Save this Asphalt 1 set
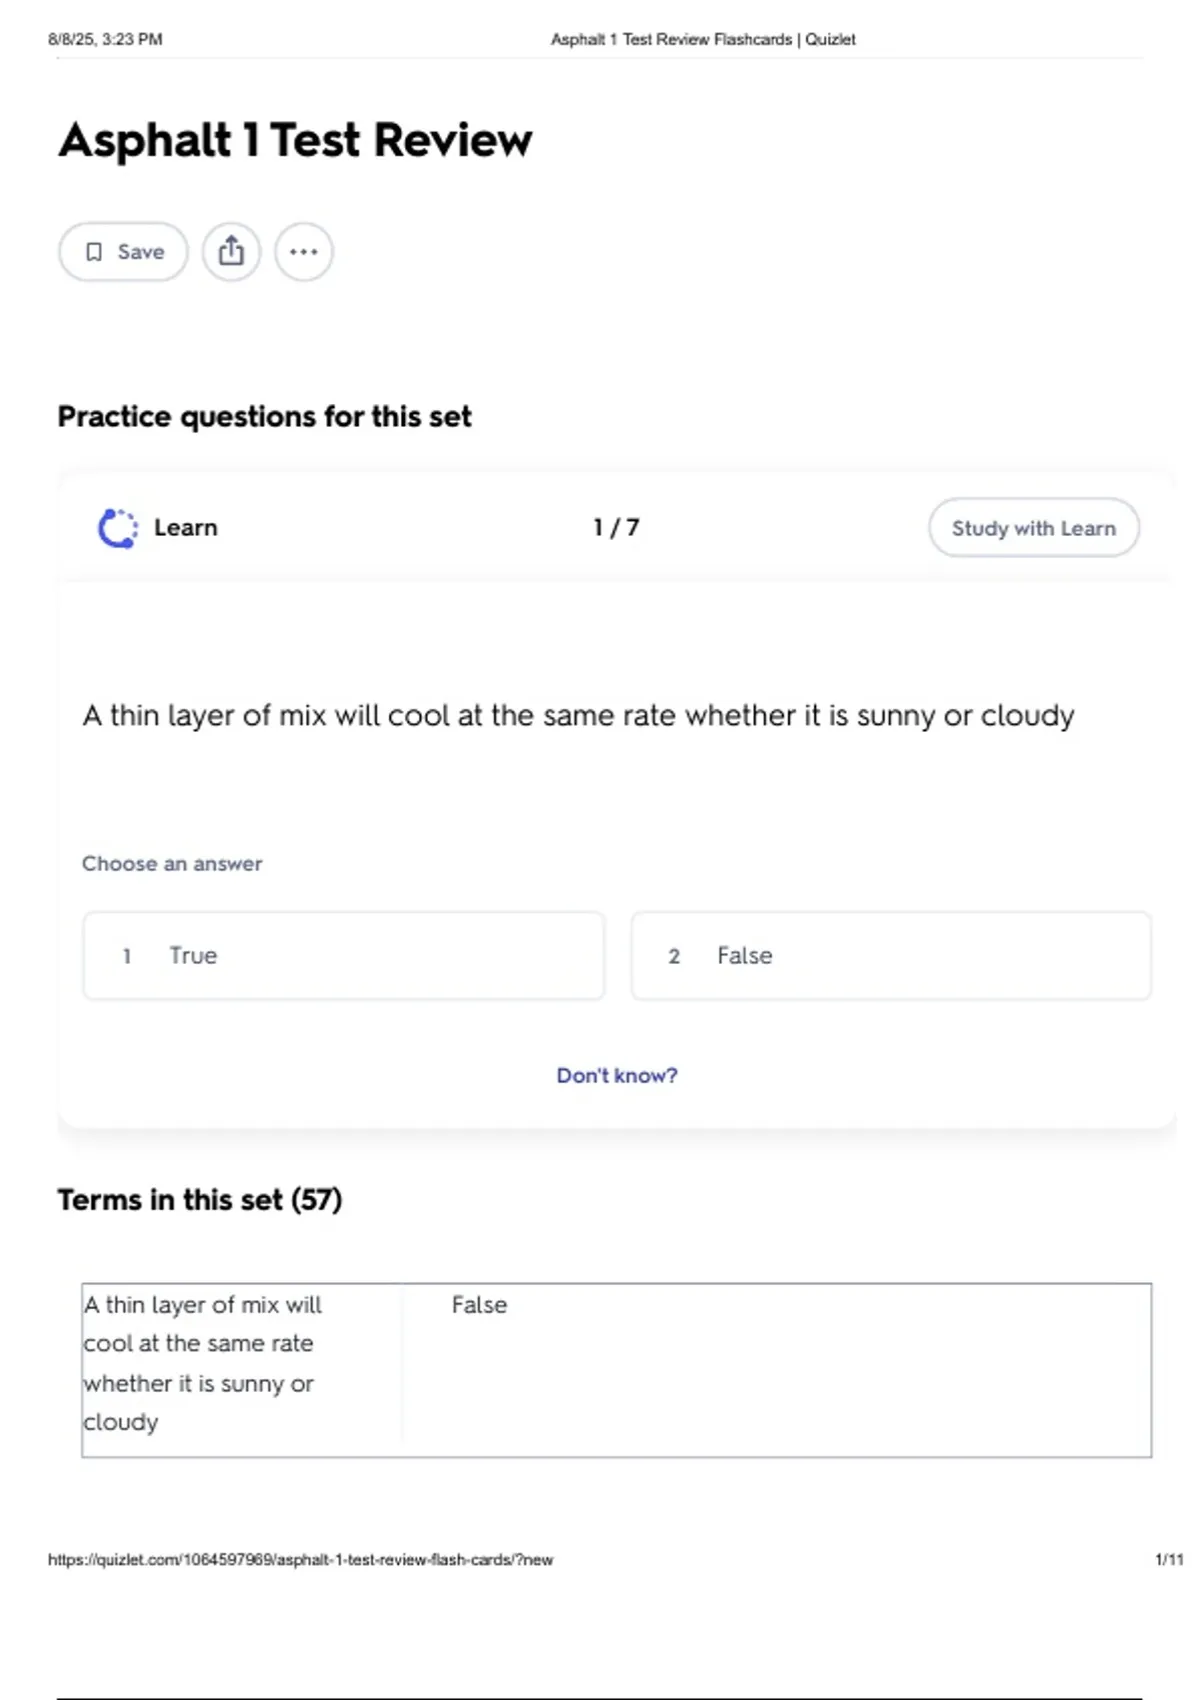 (x=123, y=252)
